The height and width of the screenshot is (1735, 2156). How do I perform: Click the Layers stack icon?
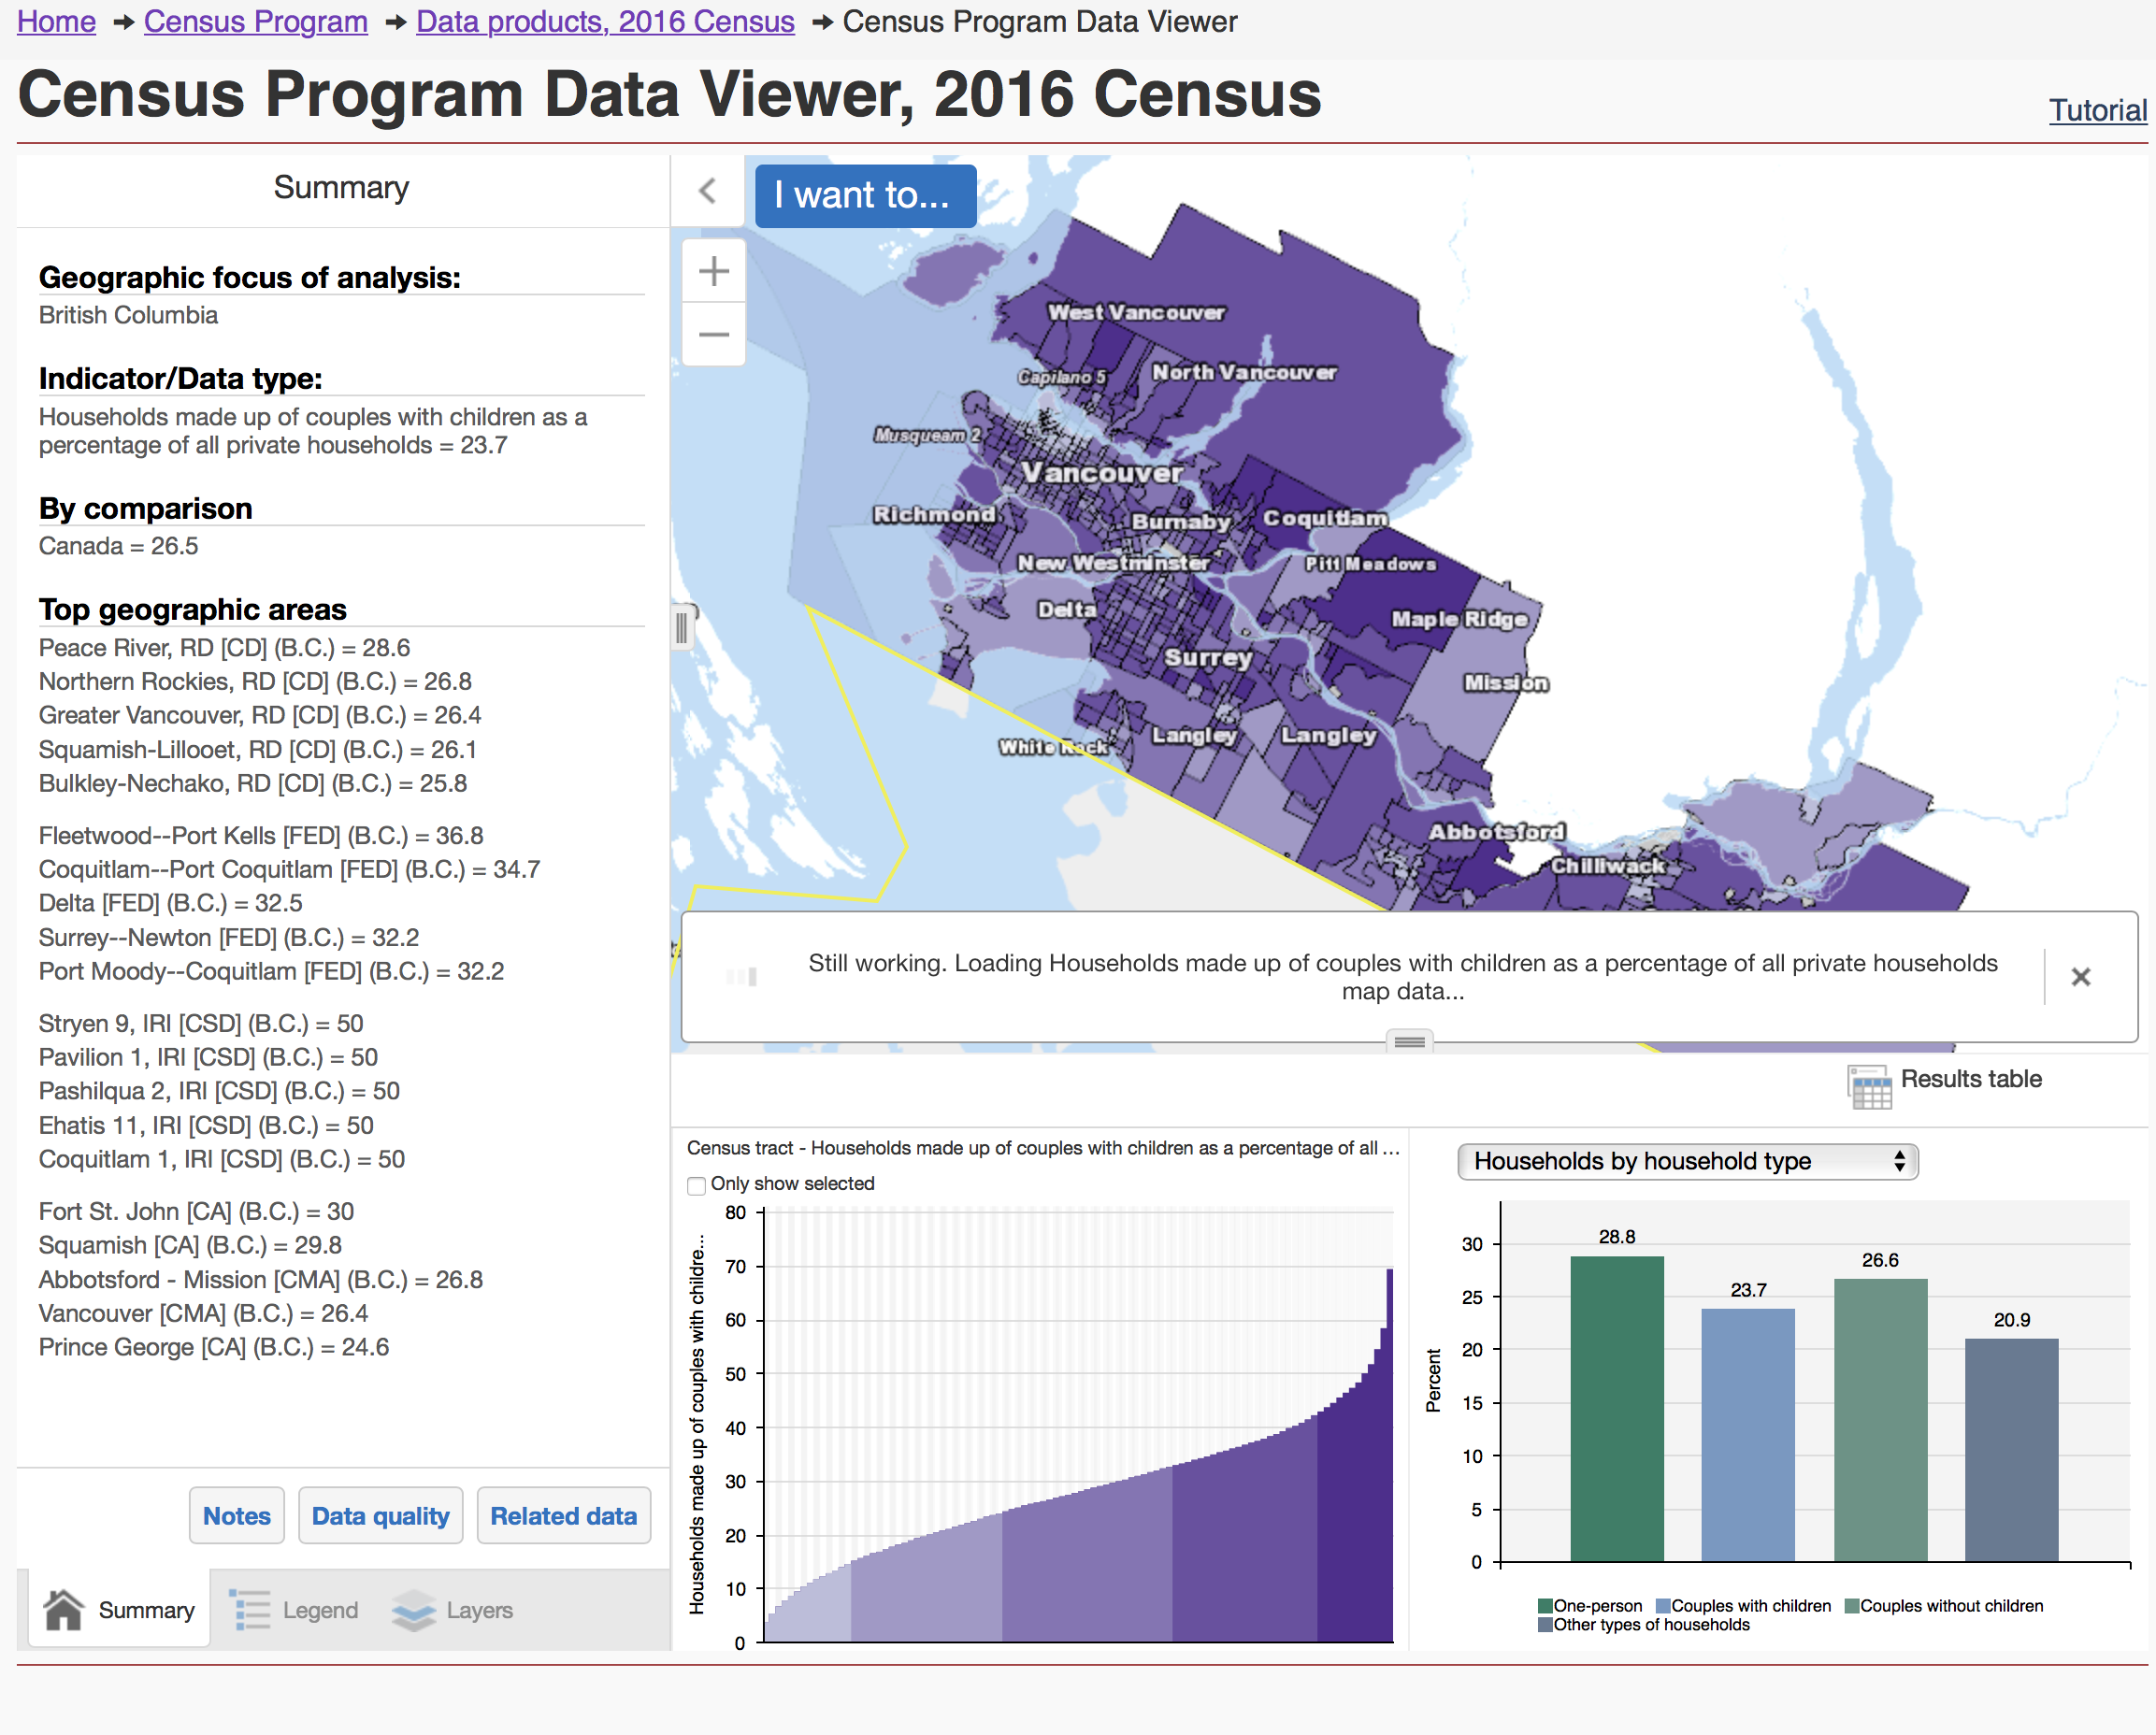pos(413,1610)
